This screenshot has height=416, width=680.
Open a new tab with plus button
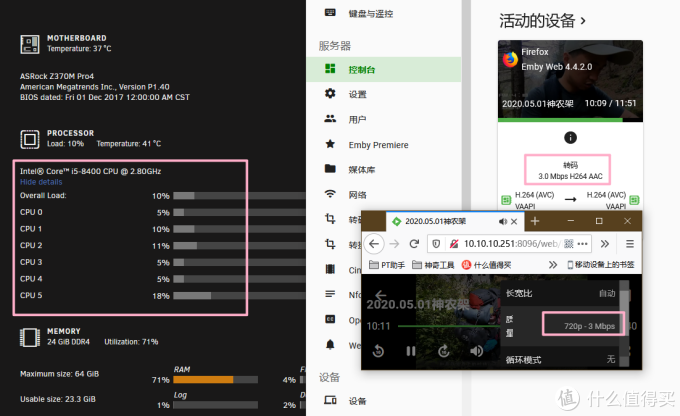(x=535, y=221)
